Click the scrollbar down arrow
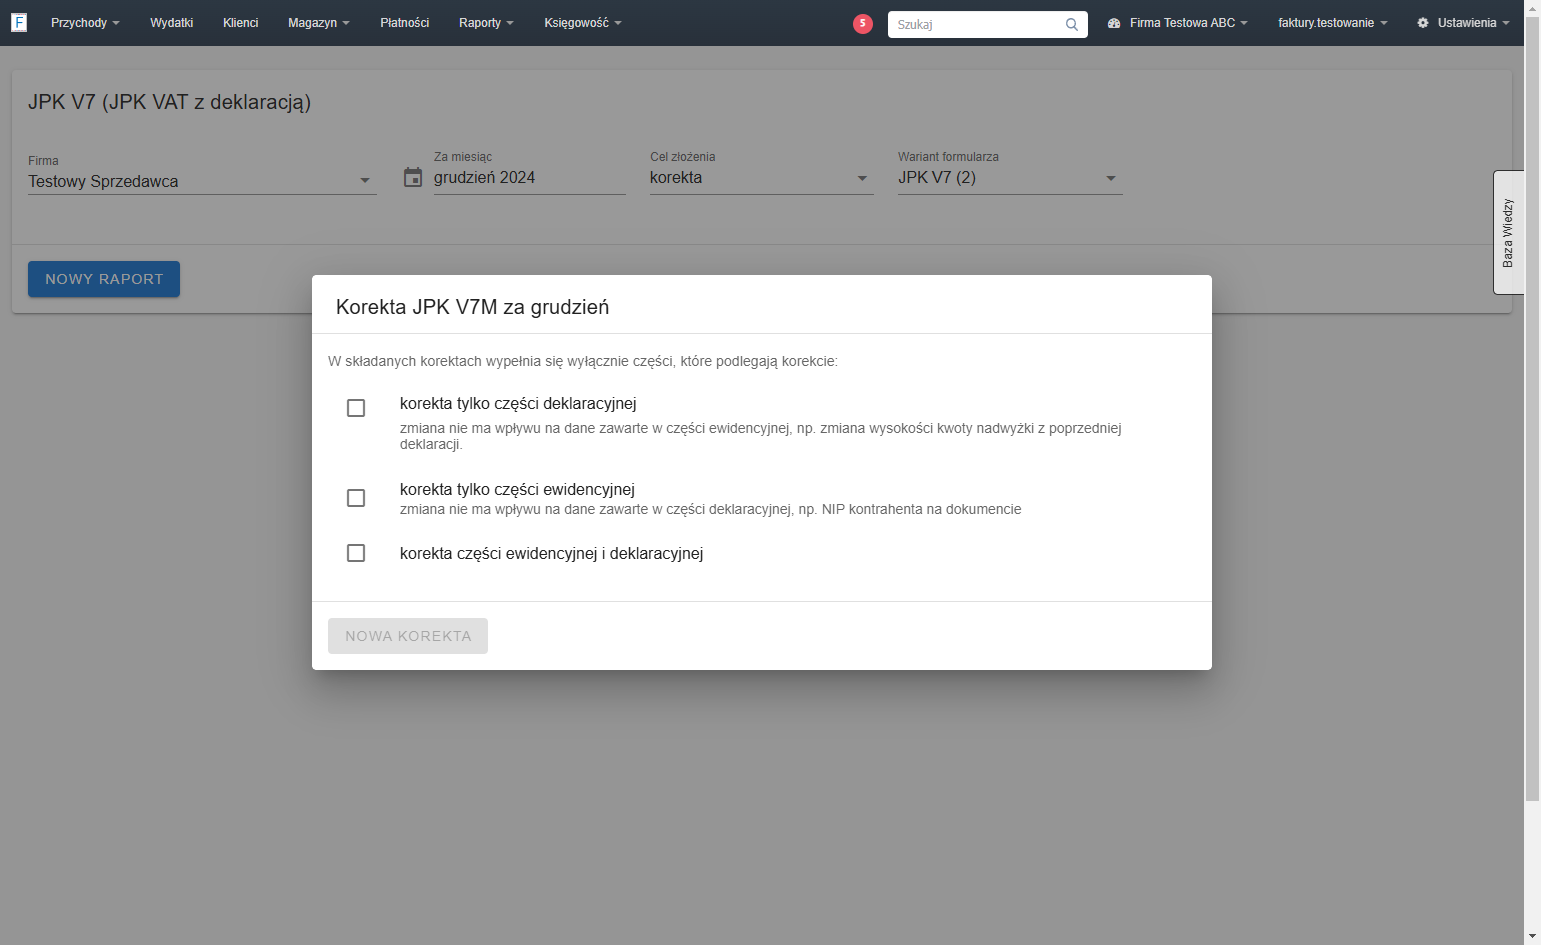 (x=1532, y=937)
